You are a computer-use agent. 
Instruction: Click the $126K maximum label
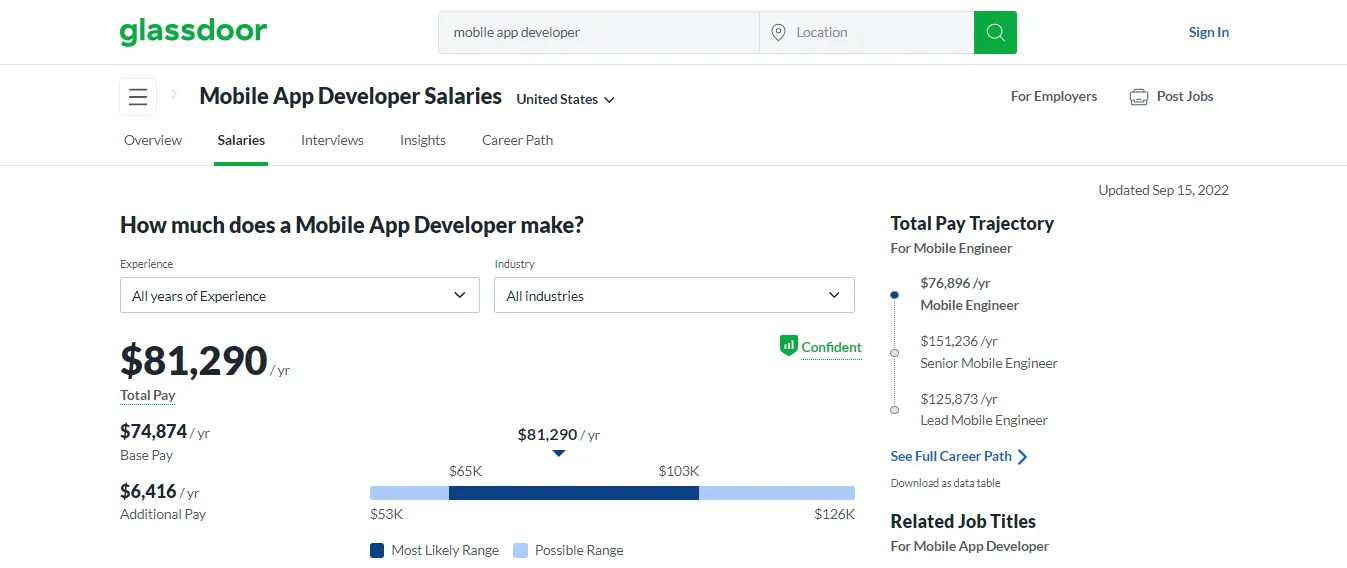pyautogui.click(x=835, y=514)
